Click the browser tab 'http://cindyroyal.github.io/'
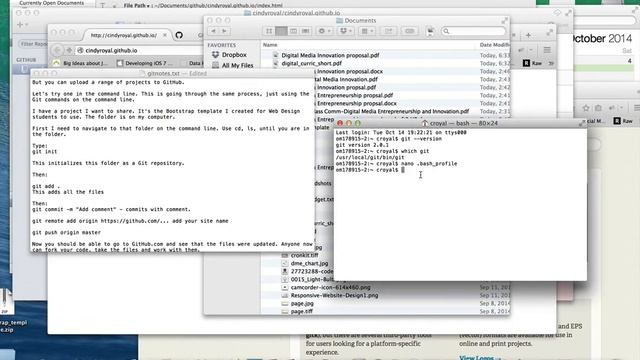 124,36
